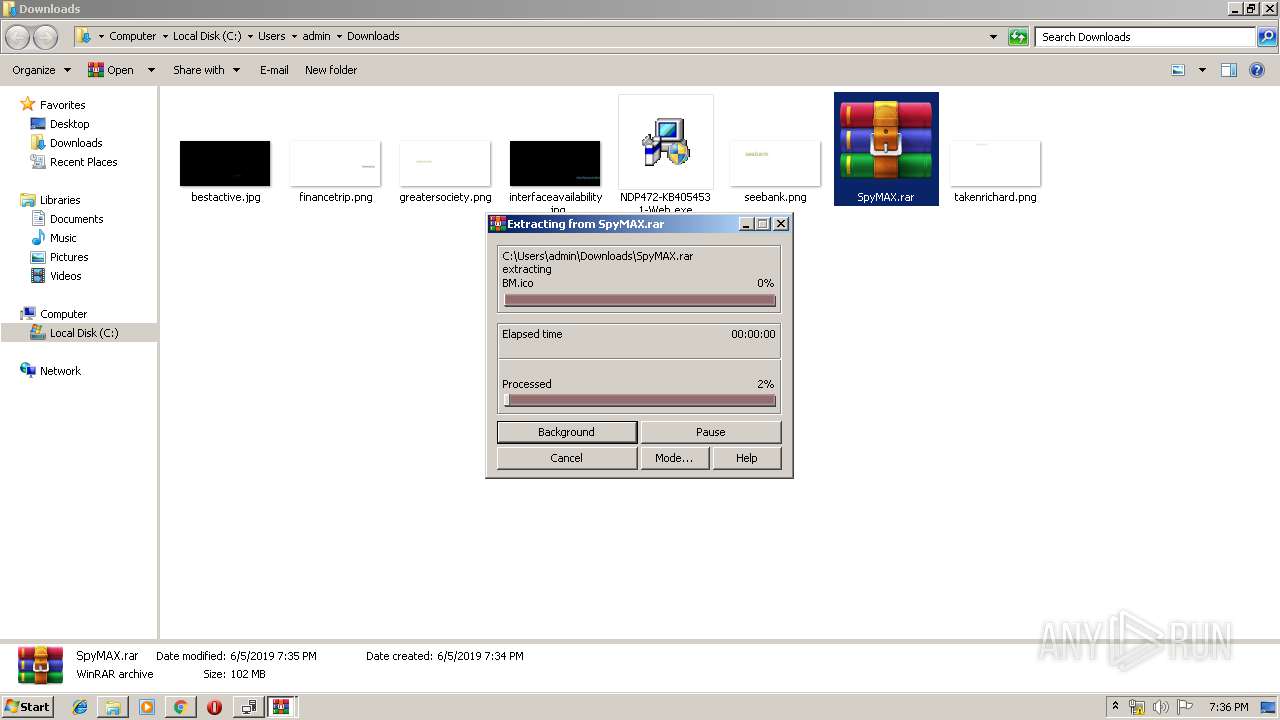Go to Users in the breadcrumb
The width and height of the screenshot is (1280, 720).
point(272,36)
